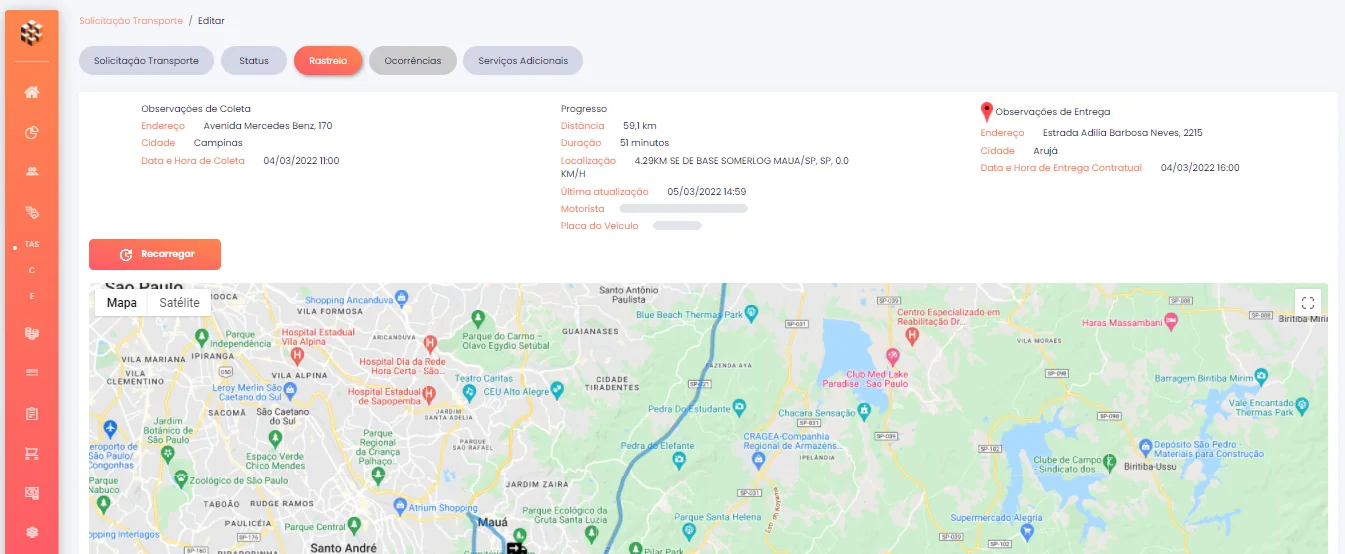The width and height of the screenshot is (1345, 554).
Task: Follow the Solicitação Transporte breadcrumb link
Action: 131,20
